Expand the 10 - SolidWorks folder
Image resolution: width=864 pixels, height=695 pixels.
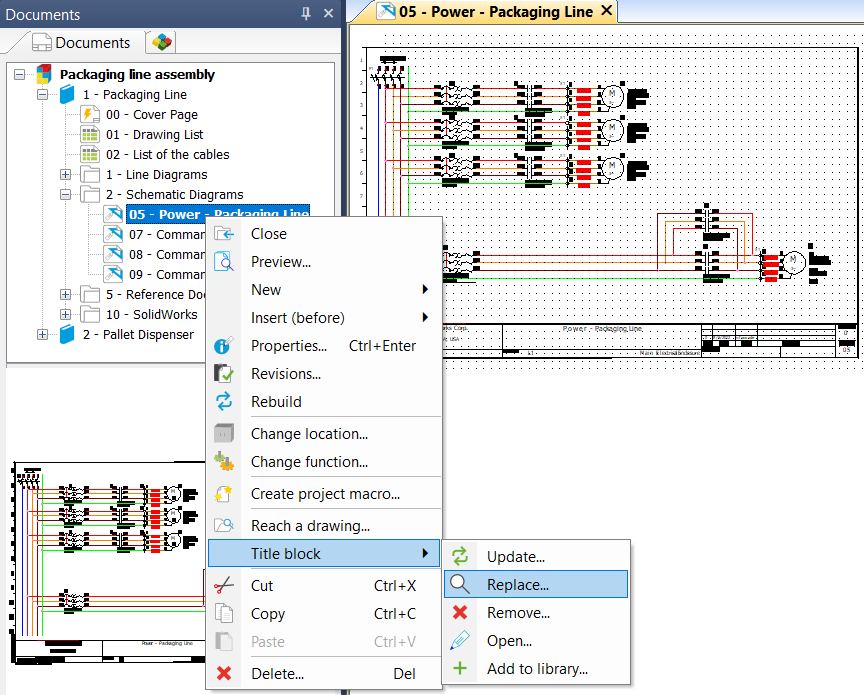(66, 315)
